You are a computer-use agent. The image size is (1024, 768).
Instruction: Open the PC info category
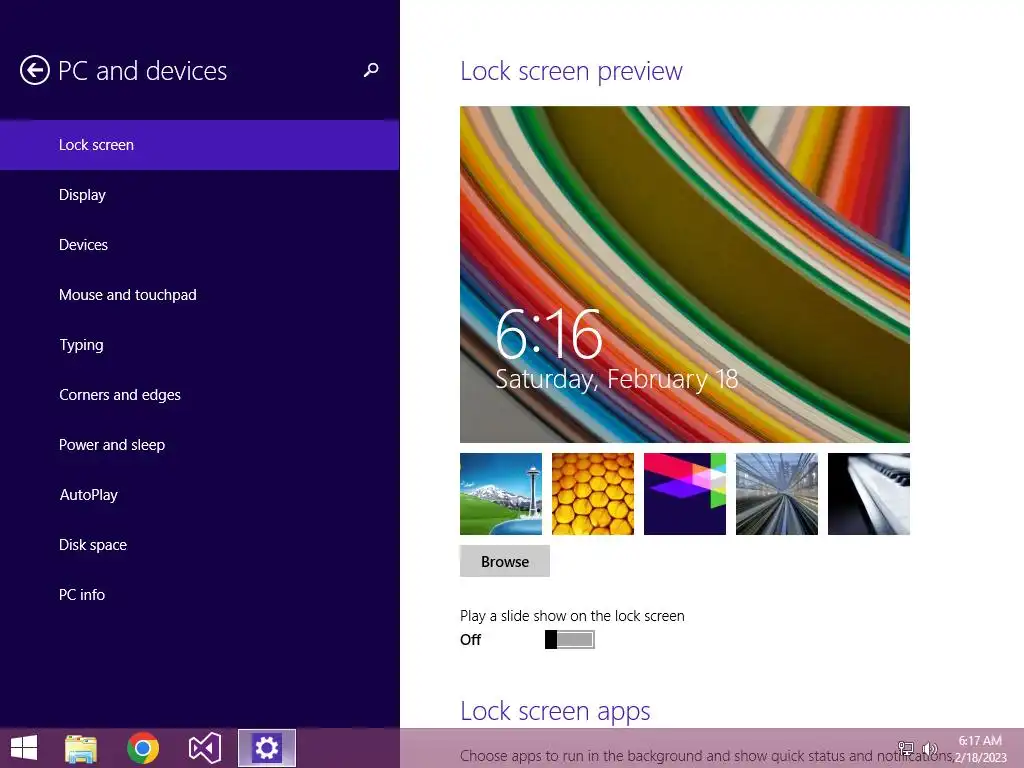[x=199, y=594]
